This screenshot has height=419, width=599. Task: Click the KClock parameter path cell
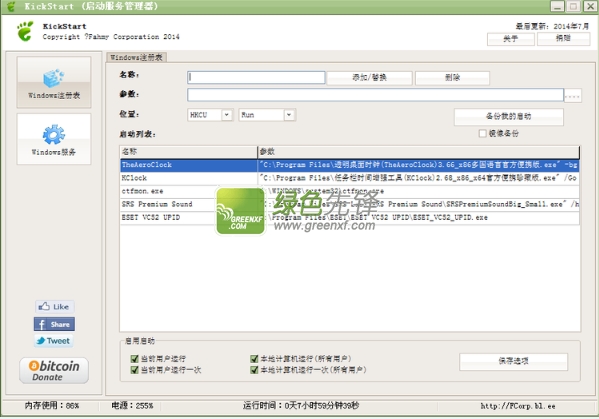tap(419, 178)
